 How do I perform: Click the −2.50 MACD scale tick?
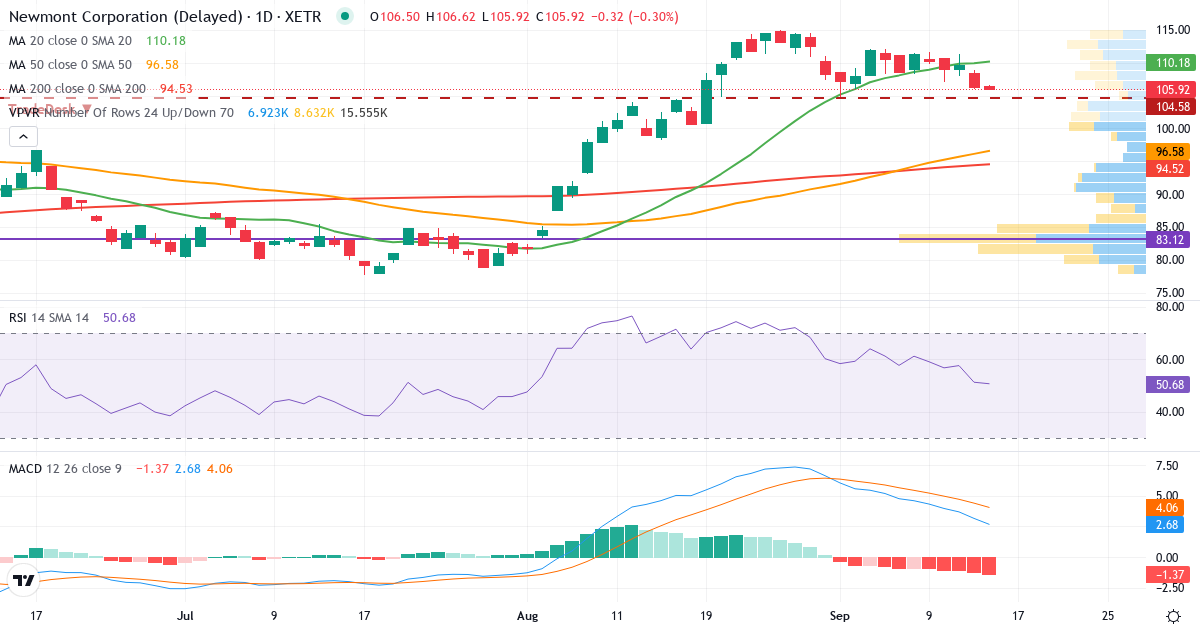click(x=1171, y=590)
